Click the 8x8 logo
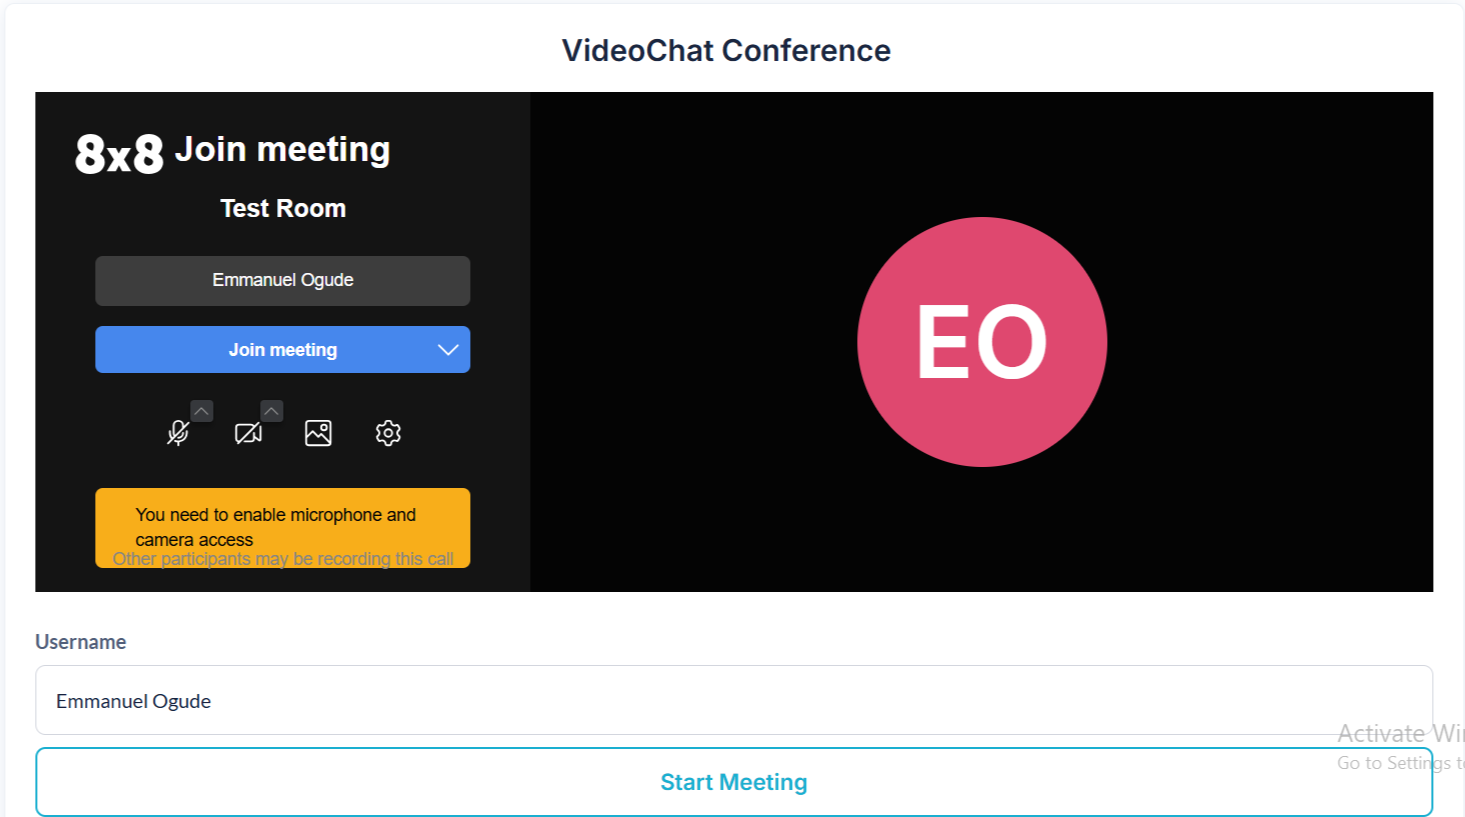The image size is (1465, 817). click(x=119, y=154)
